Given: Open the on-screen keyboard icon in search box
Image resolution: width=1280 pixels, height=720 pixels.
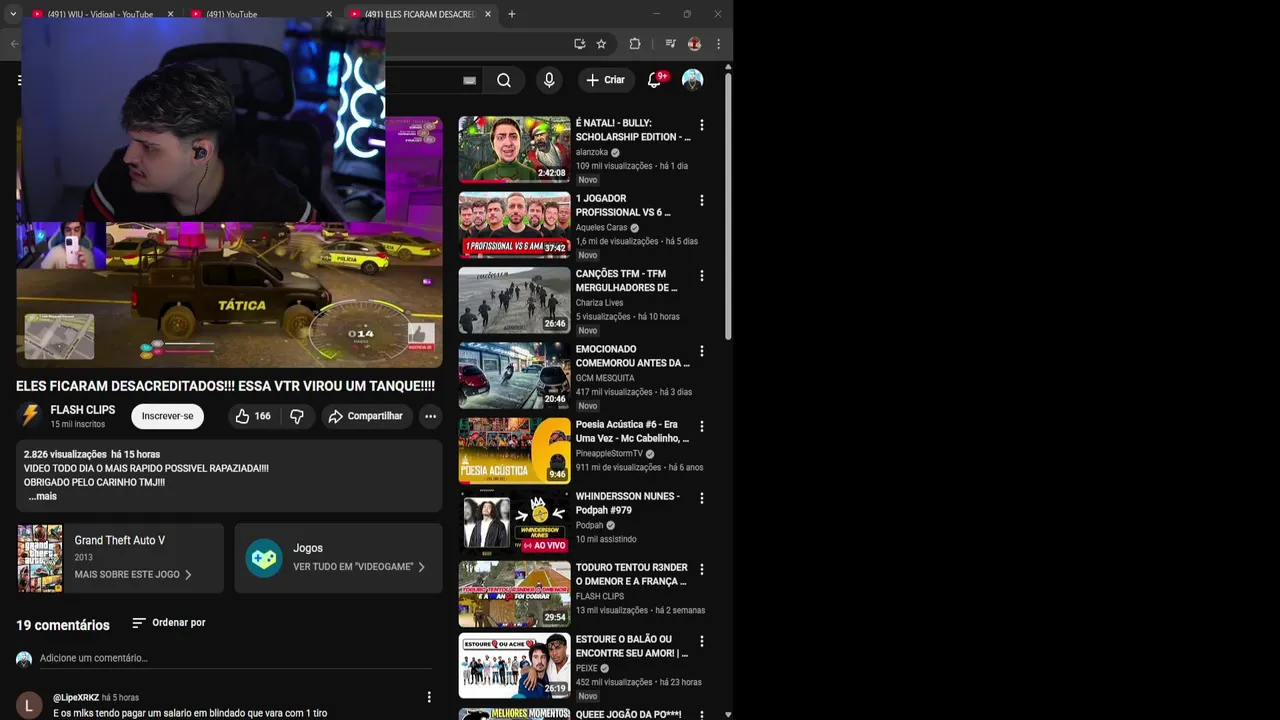Looking at the screenshot, I should click(469, 81).
